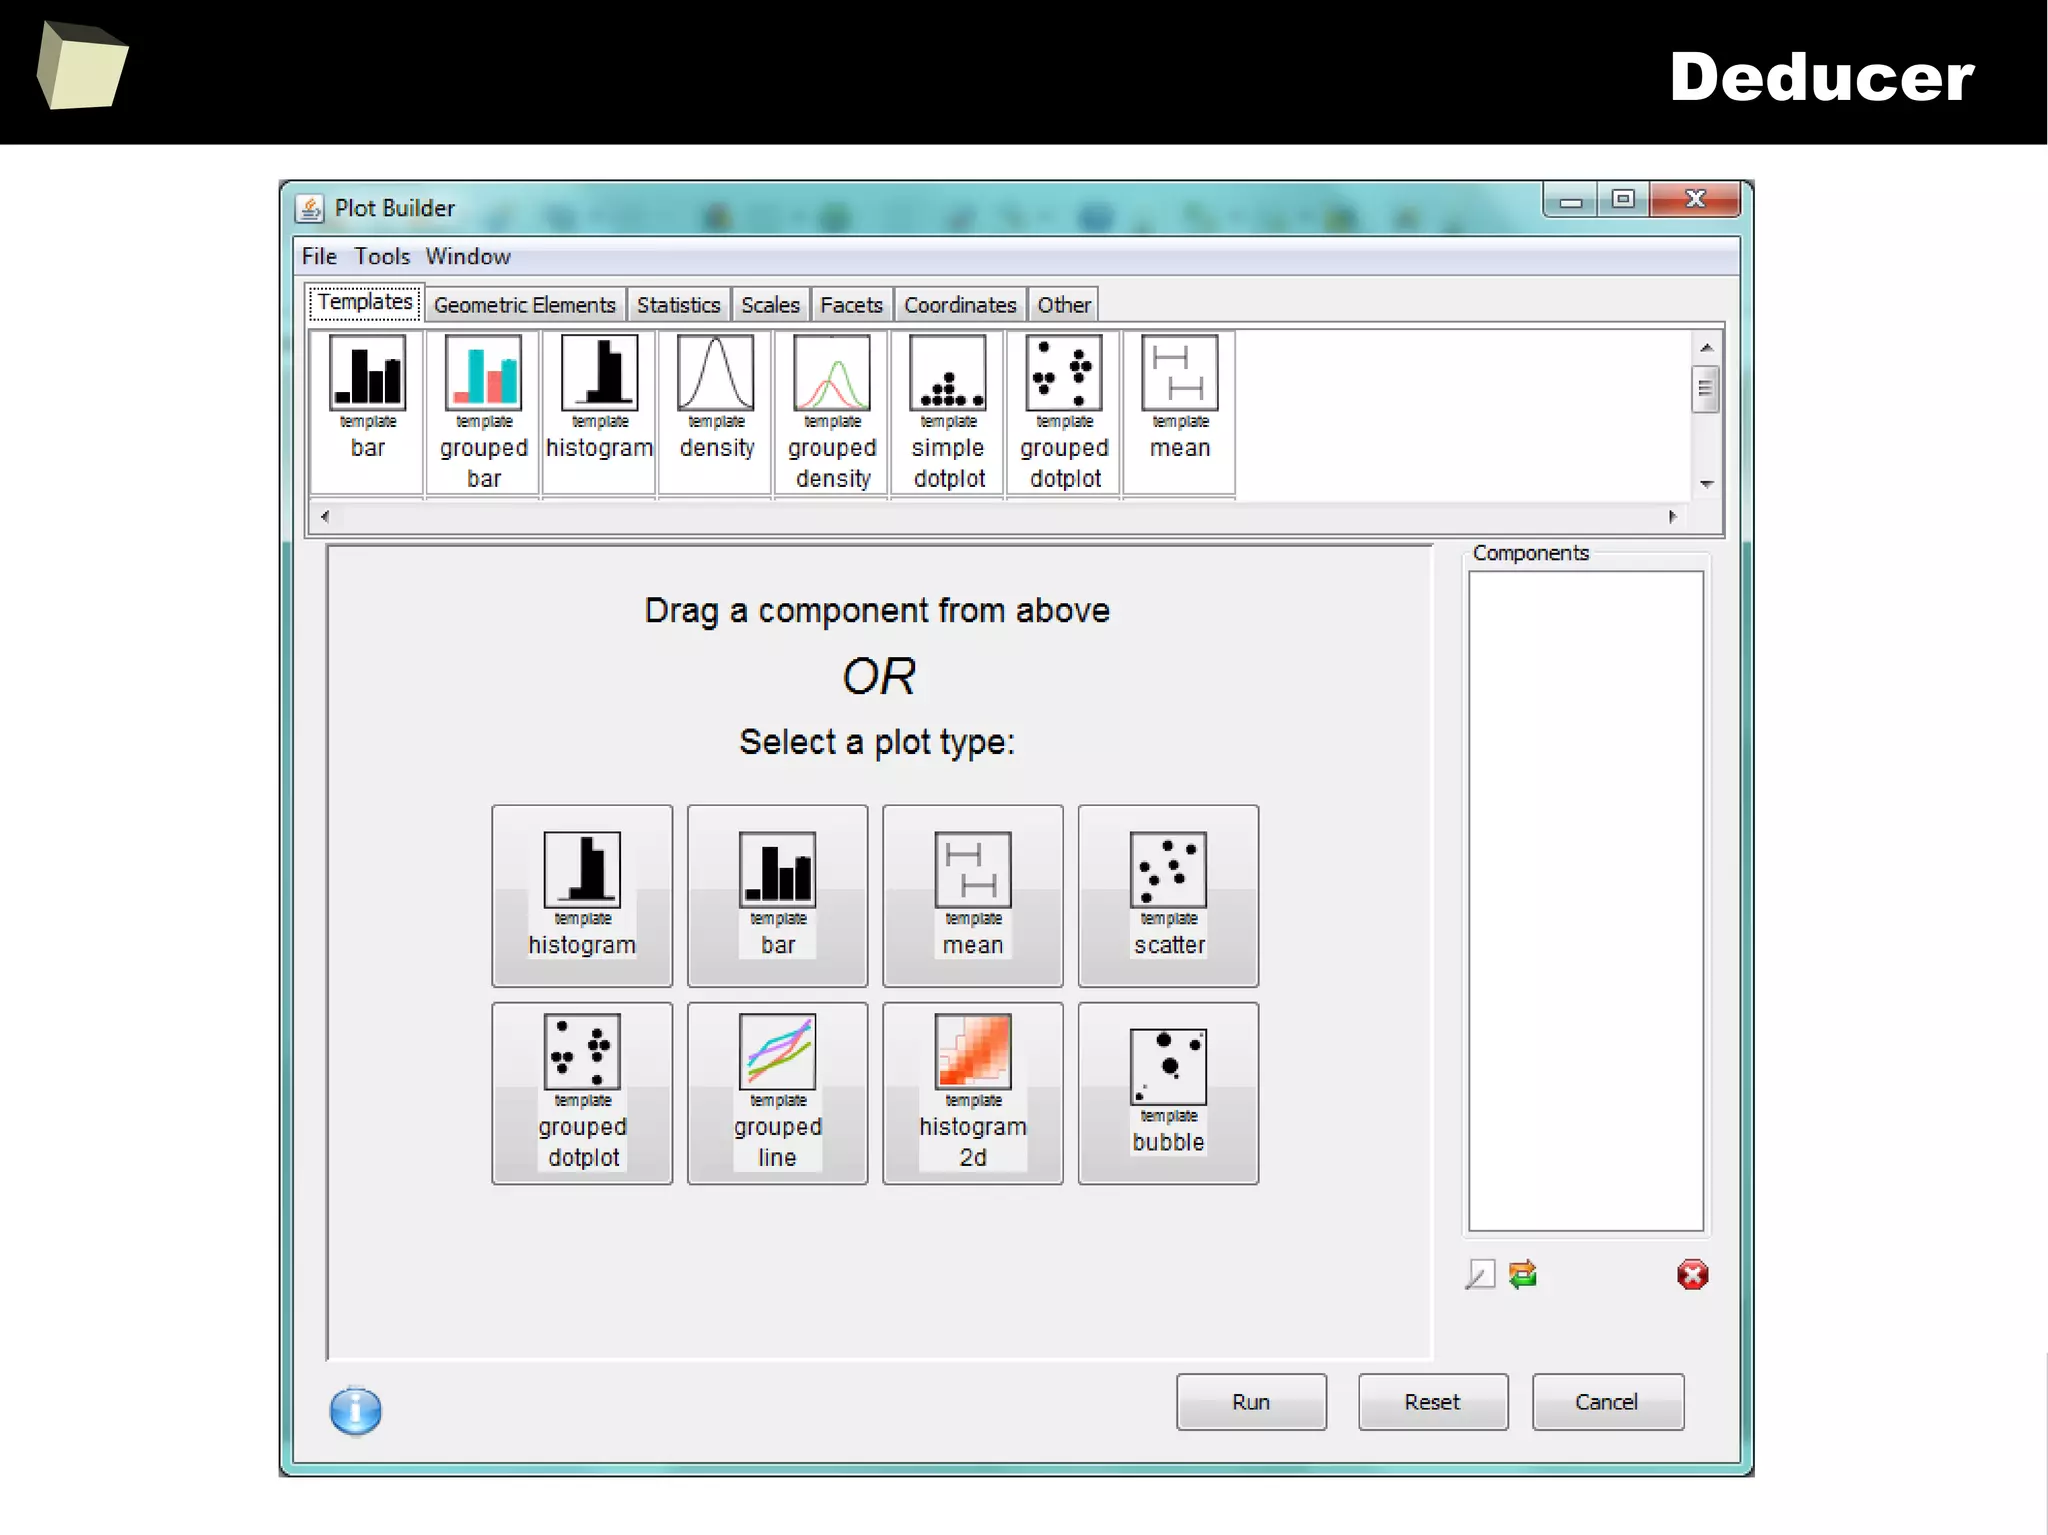The width and height of the screenshot is (2048, 1535).
Task: Click the Java icon in title bar
Action: click(x=310, y=208)
